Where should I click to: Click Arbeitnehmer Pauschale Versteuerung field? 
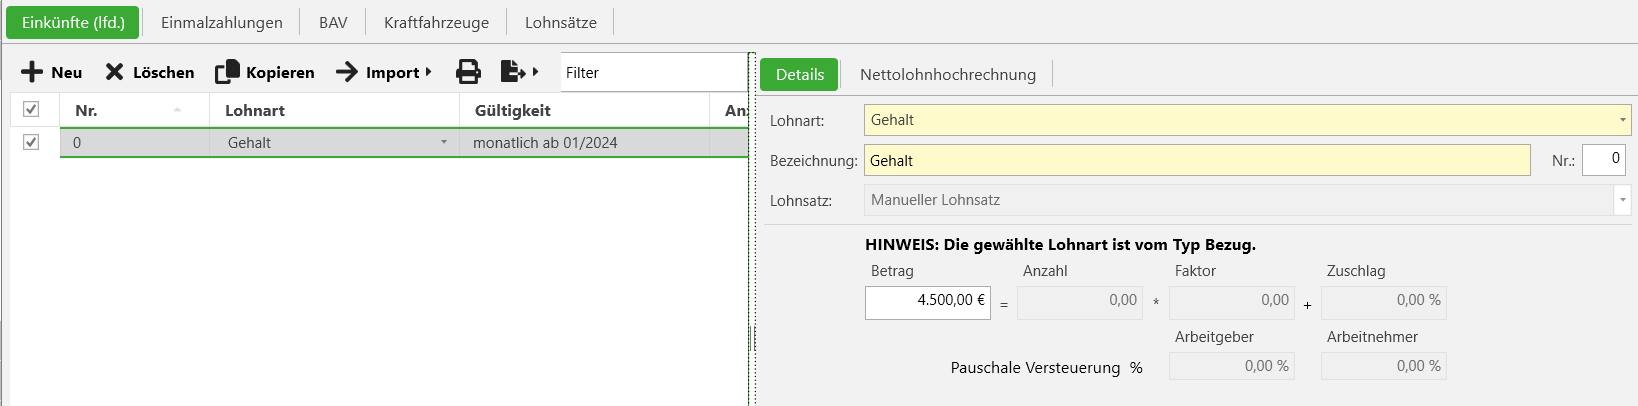point(1384,367)
